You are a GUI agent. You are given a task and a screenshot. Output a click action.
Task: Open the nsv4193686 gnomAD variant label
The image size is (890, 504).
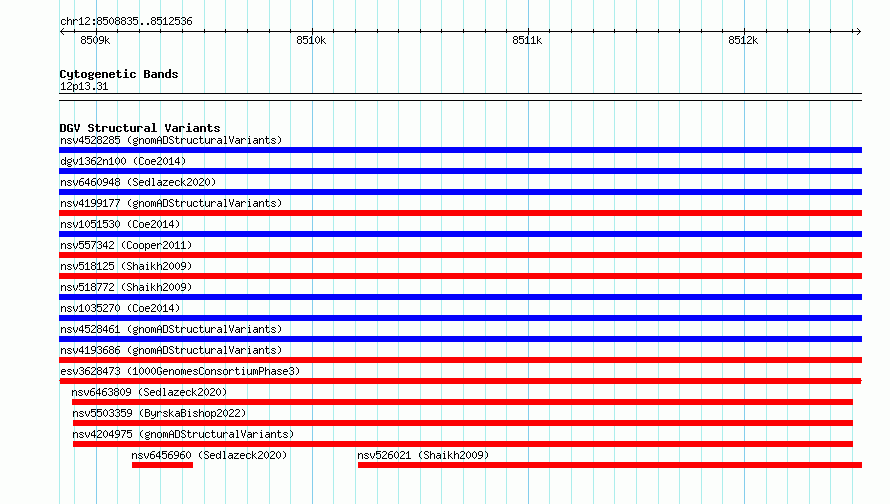point(171,350)
